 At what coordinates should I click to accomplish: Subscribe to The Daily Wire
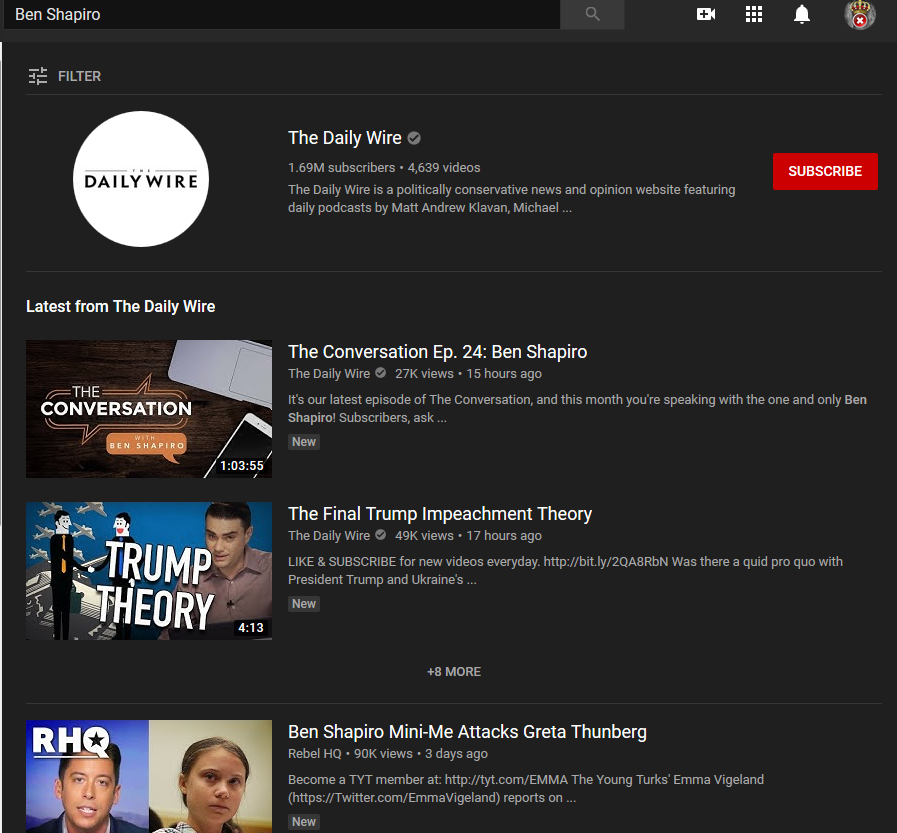(825, 171)
